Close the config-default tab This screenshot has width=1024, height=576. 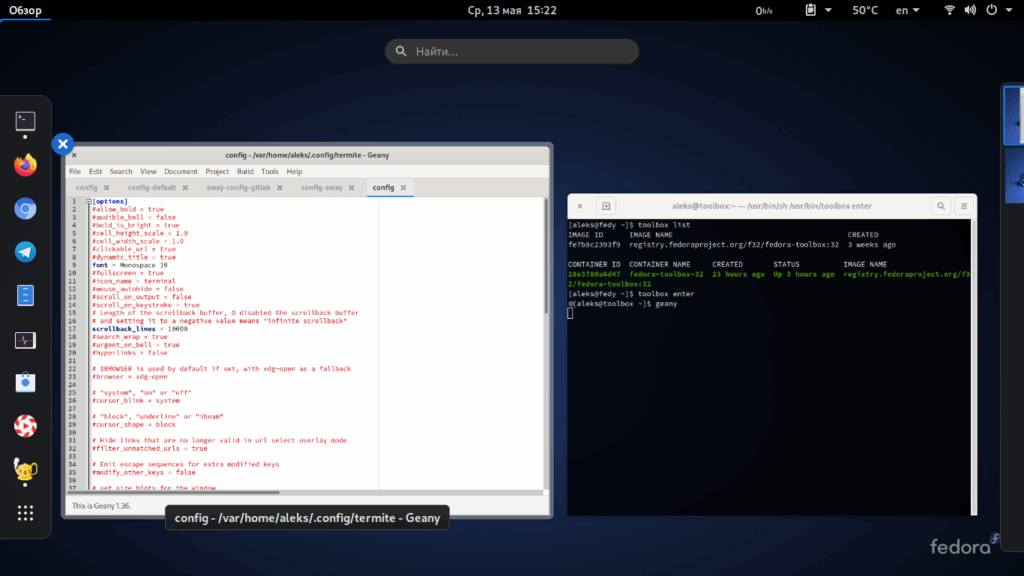click(185, 187)
